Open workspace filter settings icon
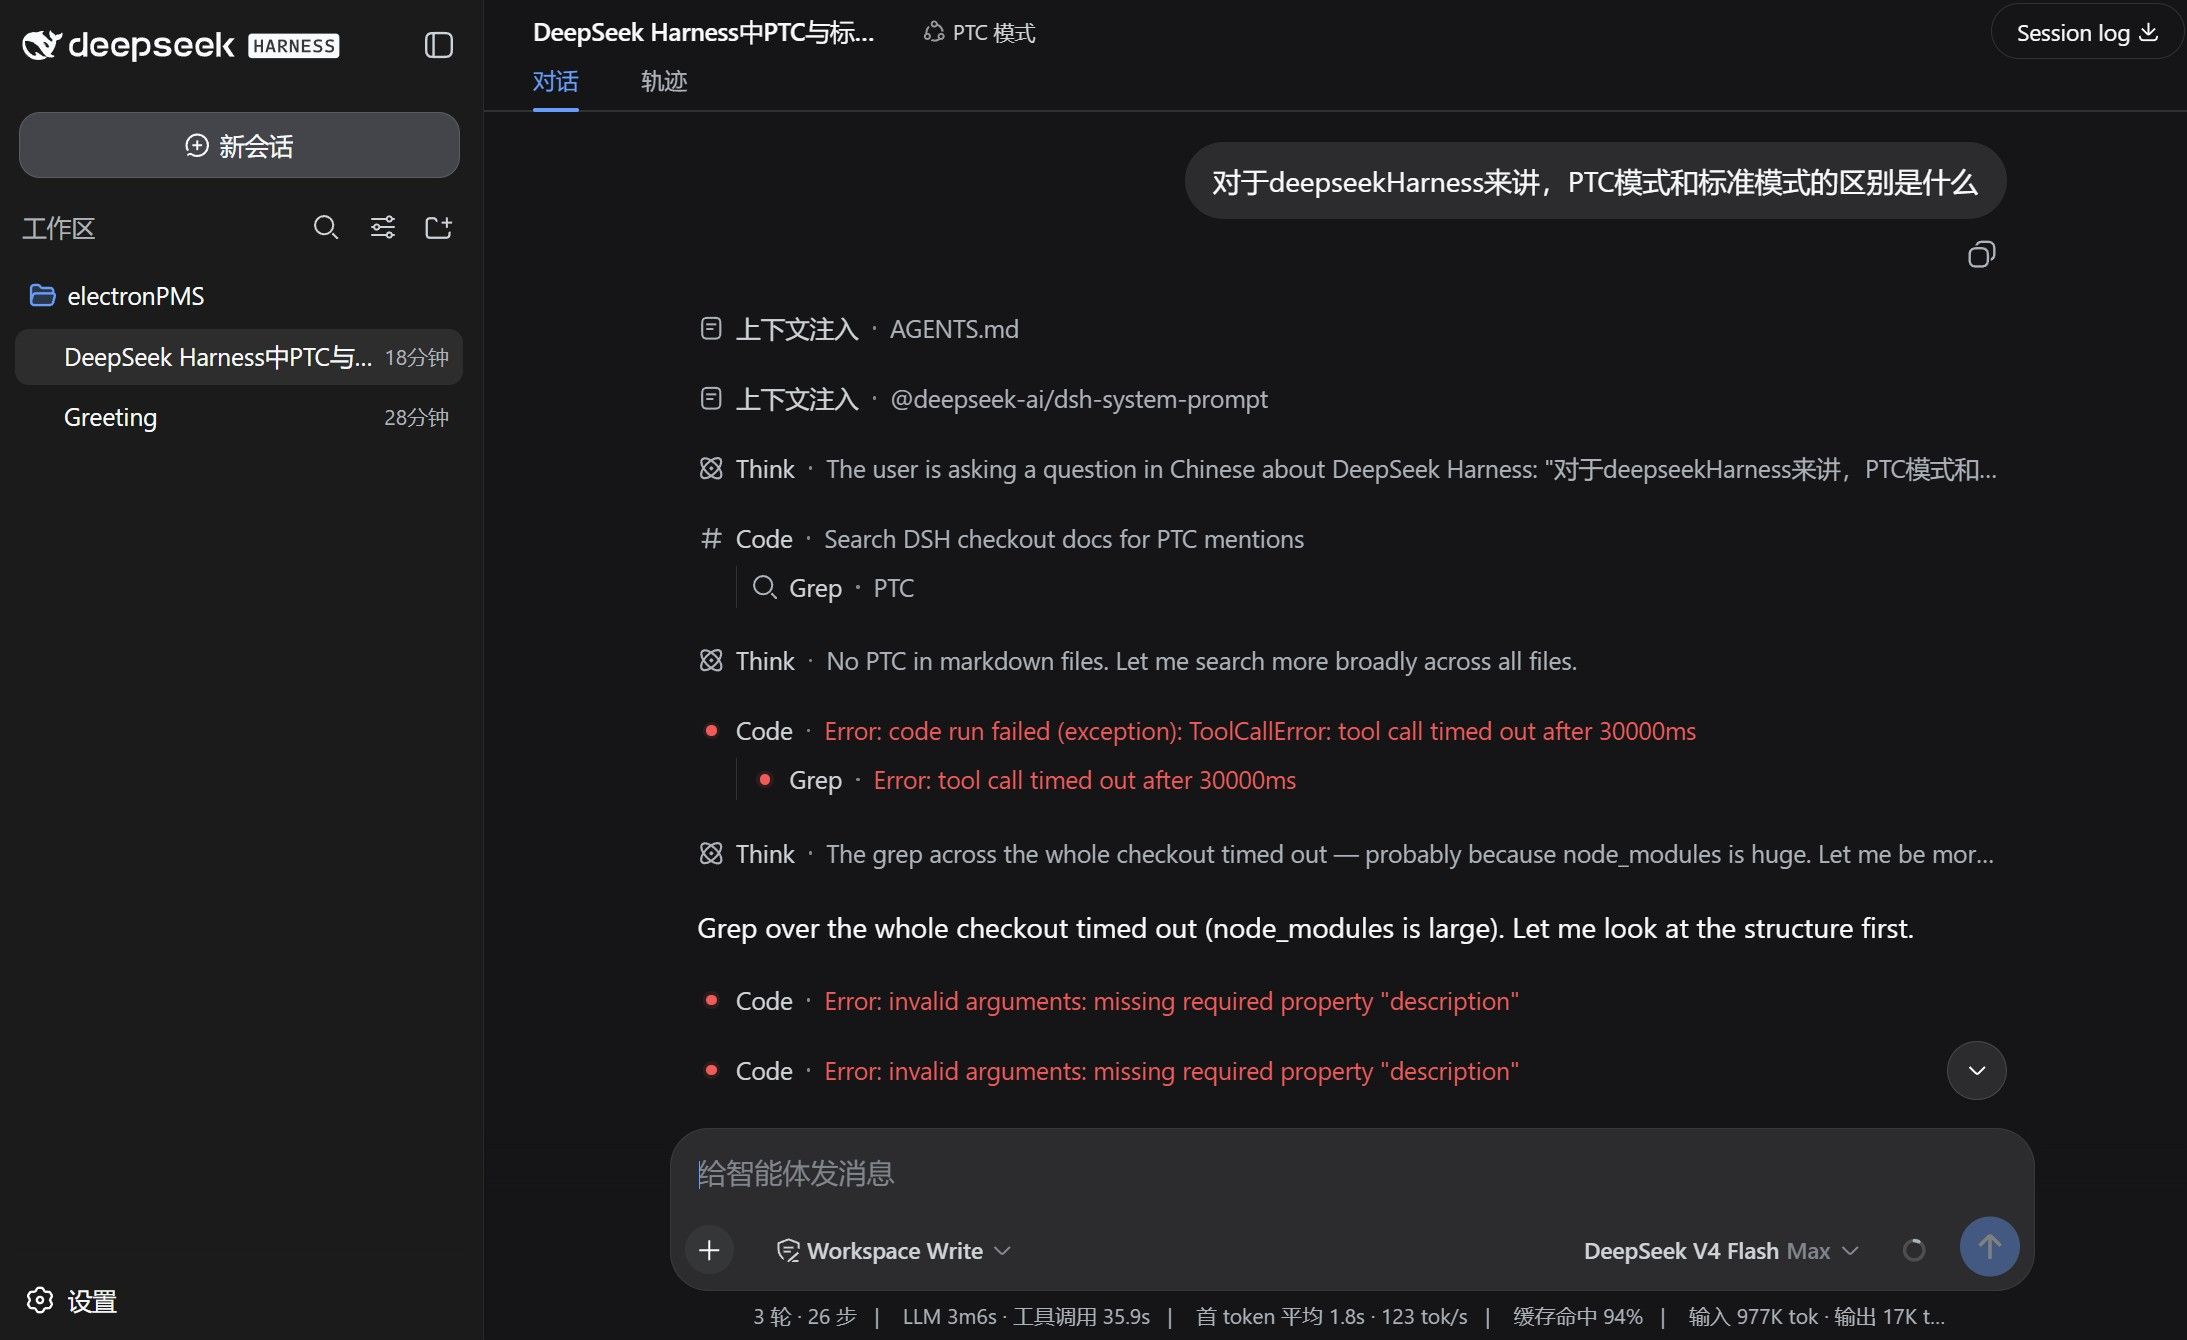Image resolution: width=2187 pixels, height=1340 pixels. (383, 228)
